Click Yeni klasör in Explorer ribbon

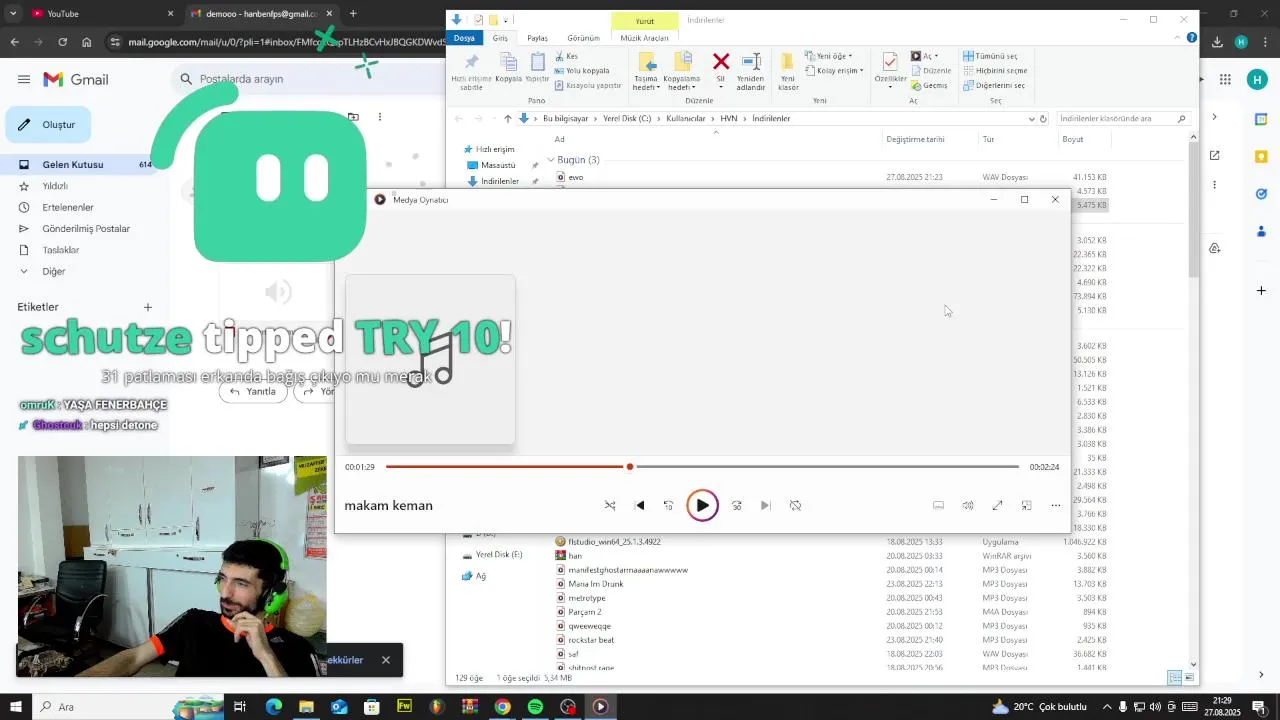[x=788, y=71]
